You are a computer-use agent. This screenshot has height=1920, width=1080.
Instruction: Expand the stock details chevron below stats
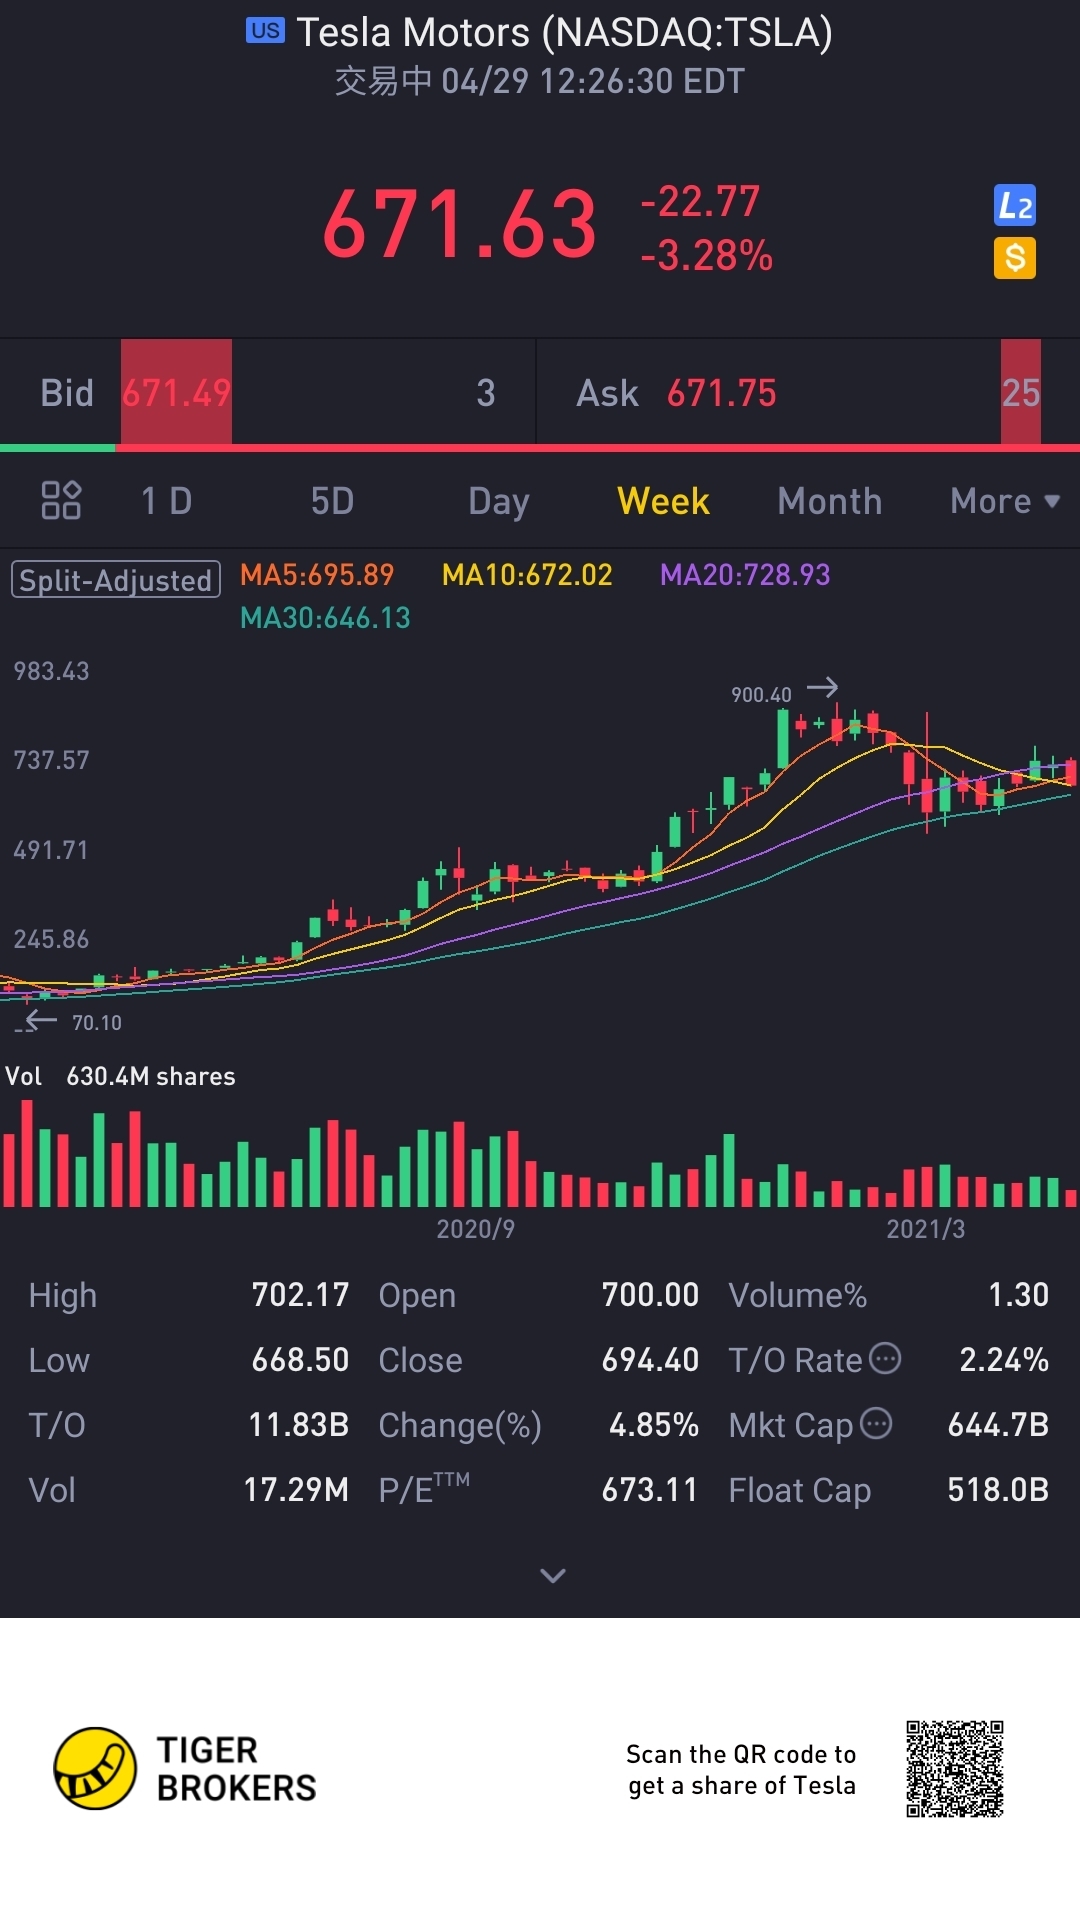(553, 1576)
